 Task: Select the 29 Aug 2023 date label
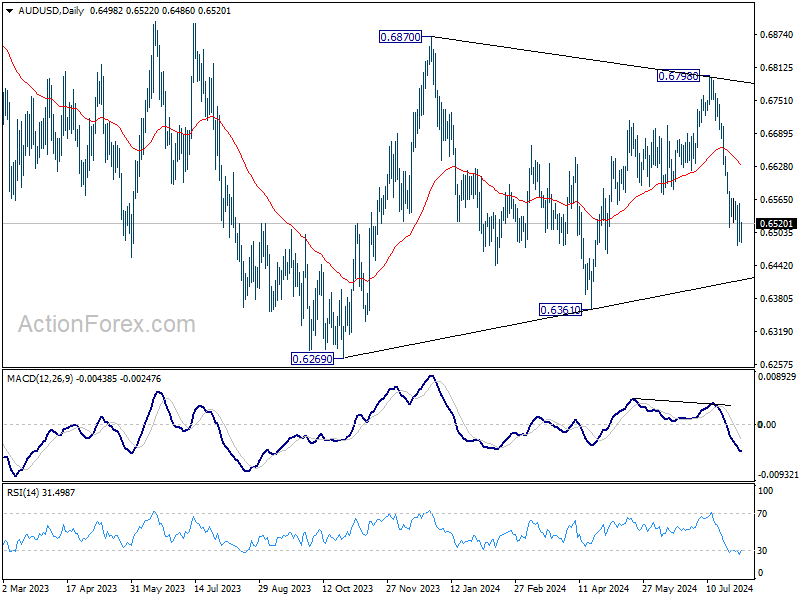click(284, 588)
